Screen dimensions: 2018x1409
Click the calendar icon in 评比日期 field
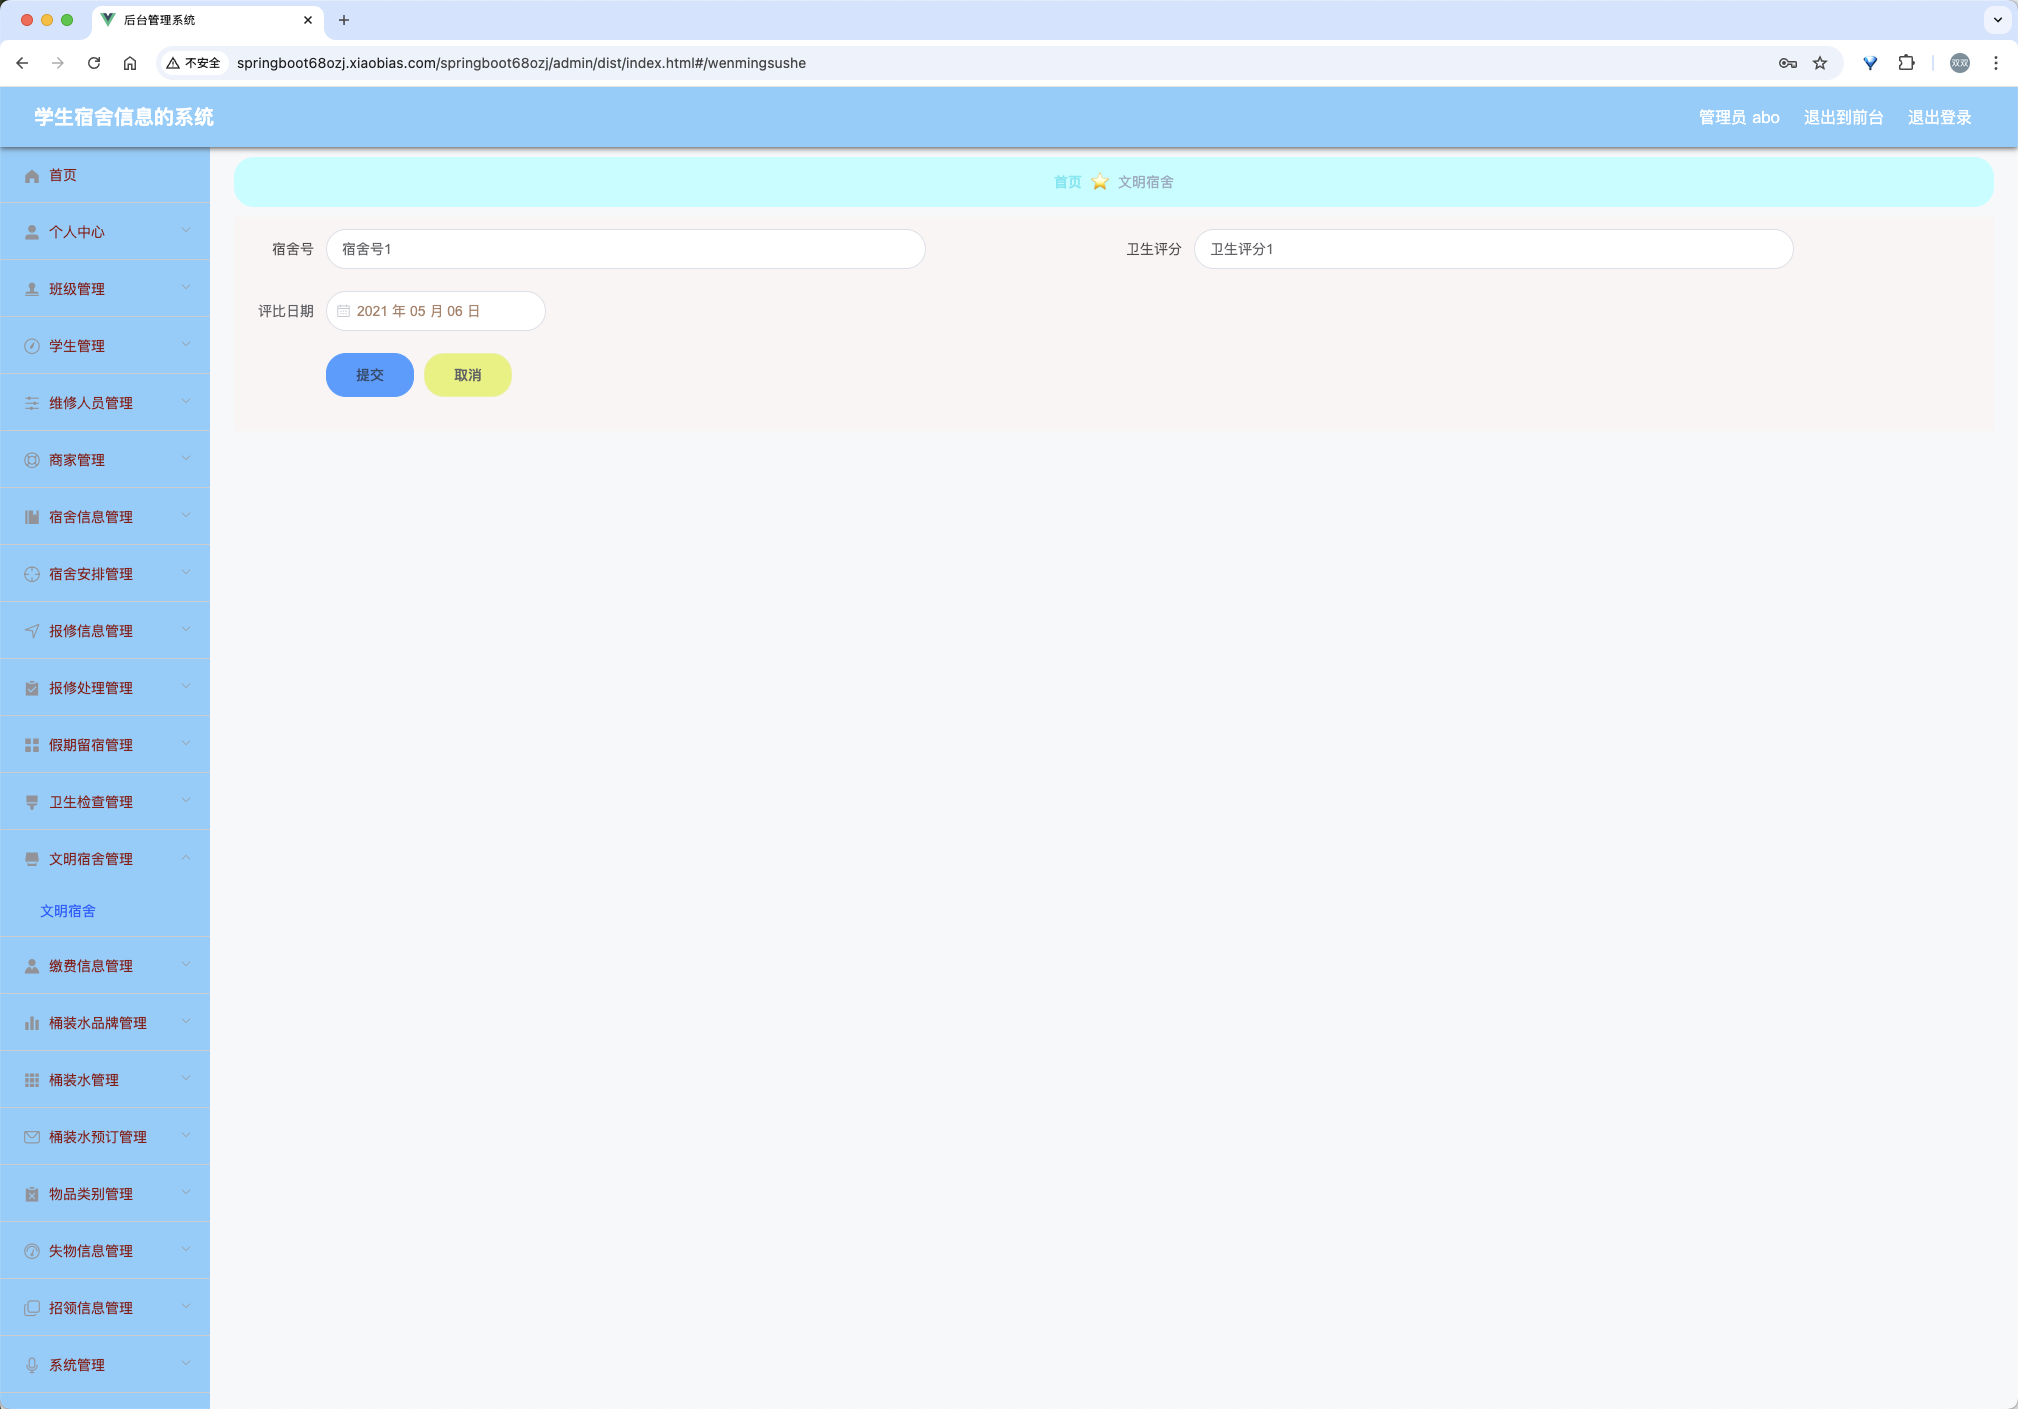click(x=344, y=312)
